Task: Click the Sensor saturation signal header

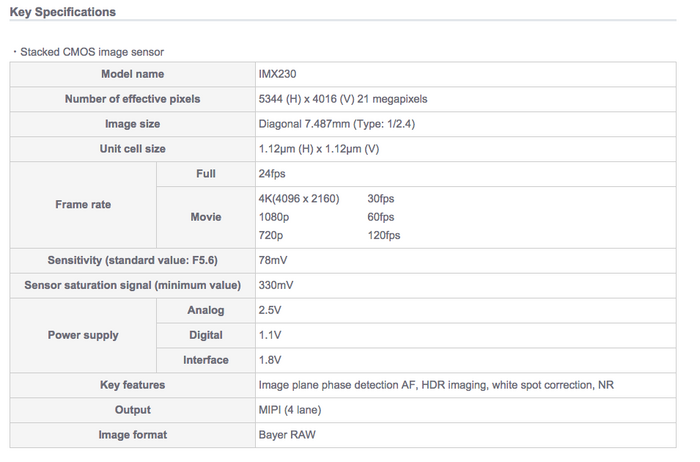Action: tap(132, 285)
